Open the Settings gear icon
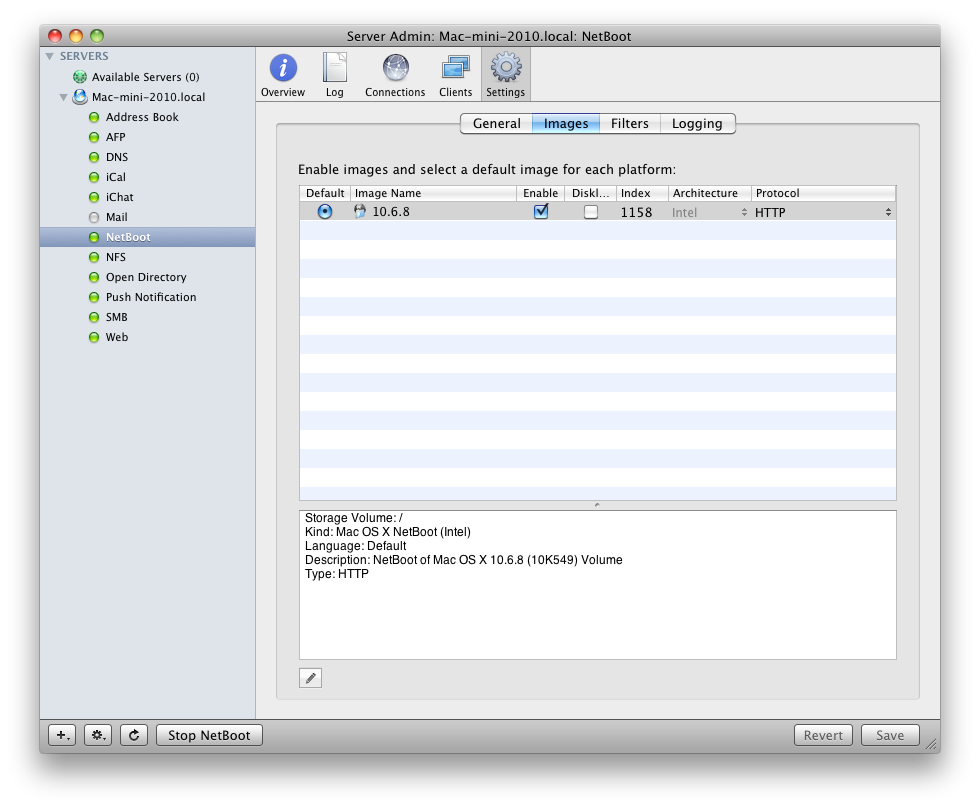Image resolution: width=980 pixels, height=808 pixels. (x=506, y=67)
